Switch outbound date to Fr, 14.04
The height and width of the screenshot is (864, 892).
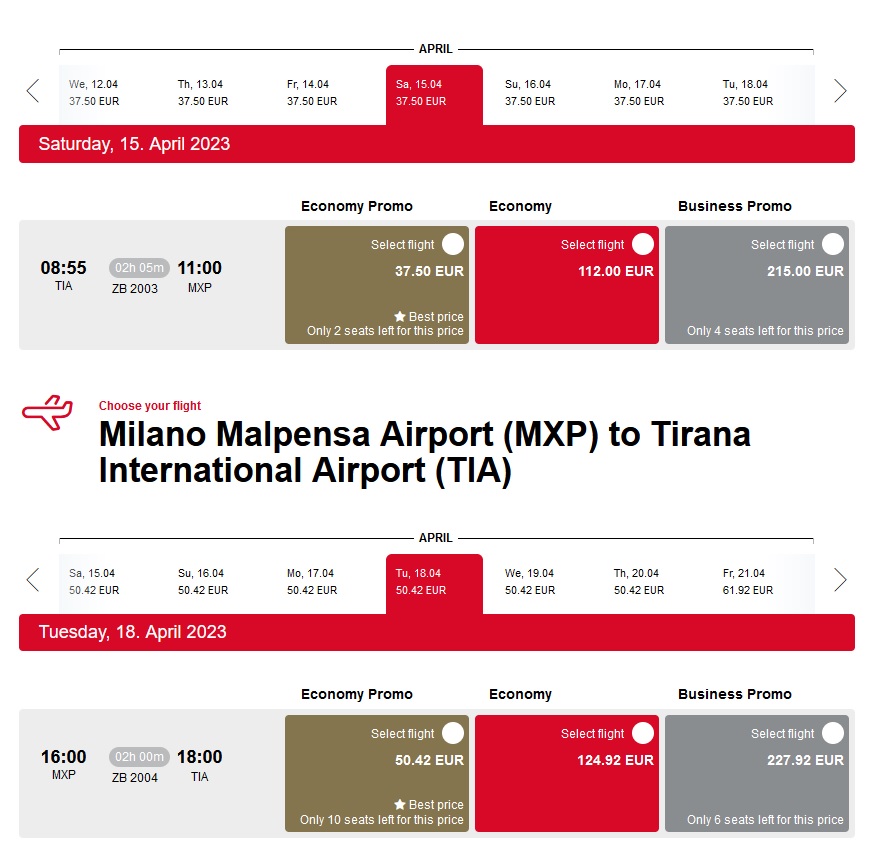click(312, 93)
